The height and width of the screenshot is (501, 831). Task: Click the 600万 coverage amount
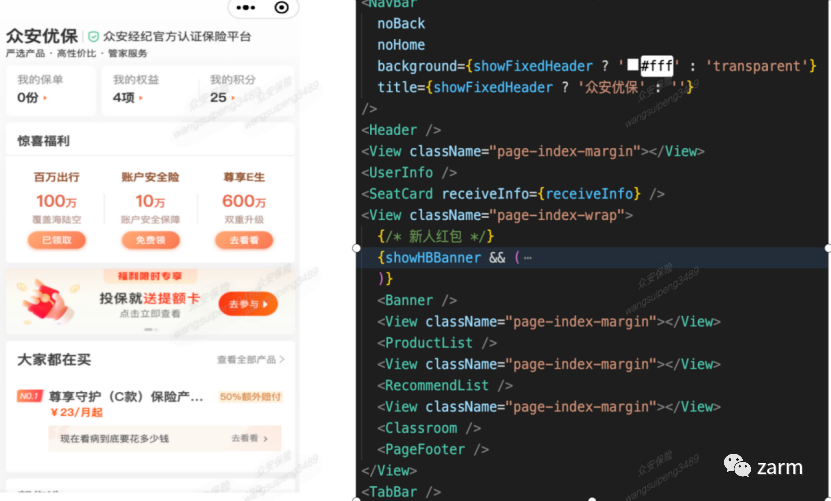click(x=244, y=201)
